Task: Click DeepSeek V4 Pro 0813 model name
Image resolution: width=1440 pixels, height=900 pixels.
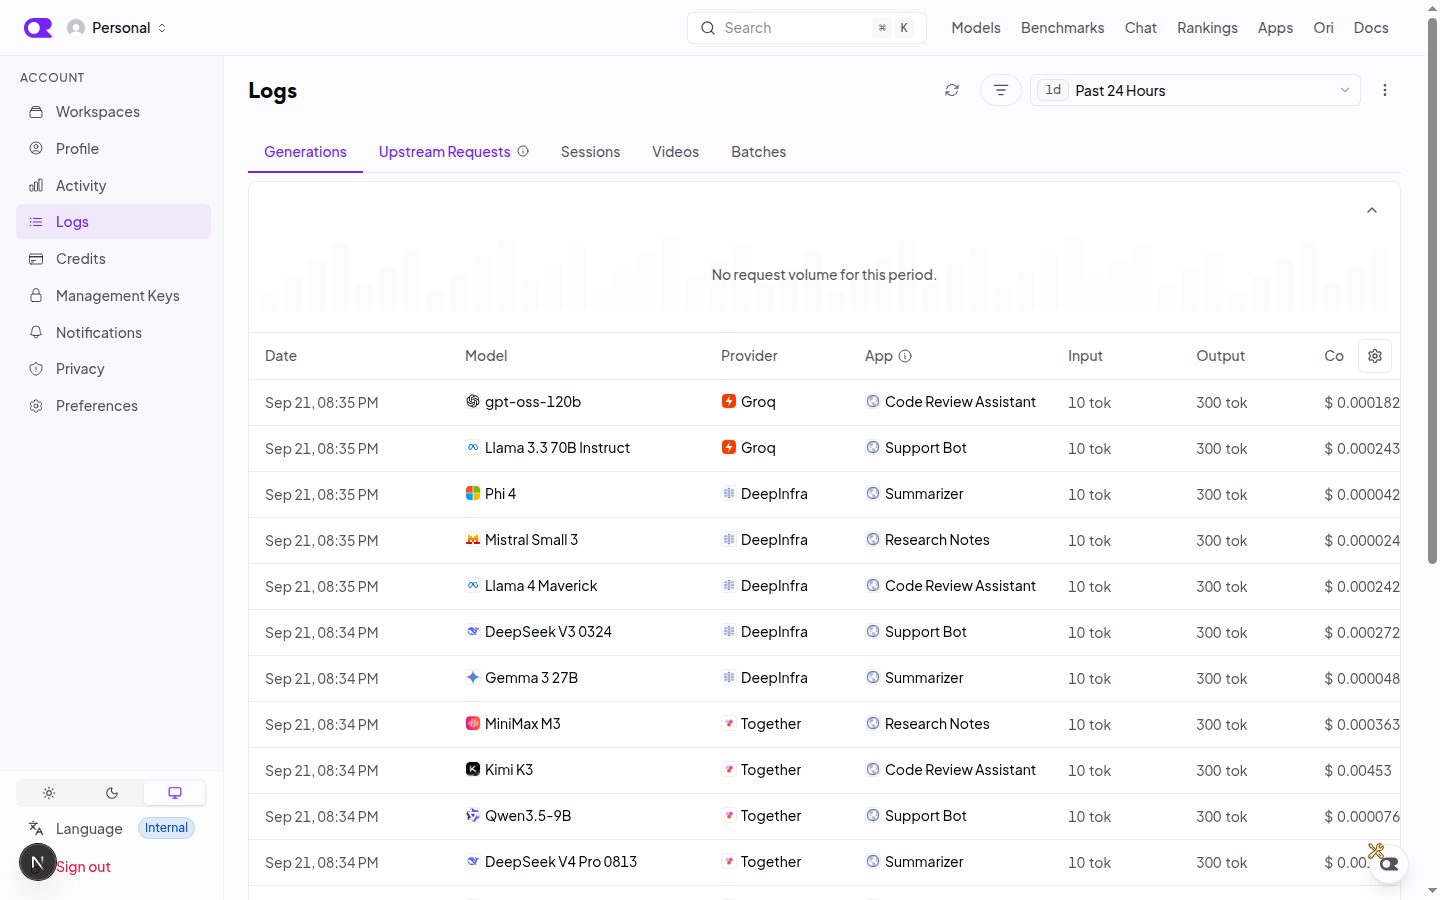Action: click(561, 862)
